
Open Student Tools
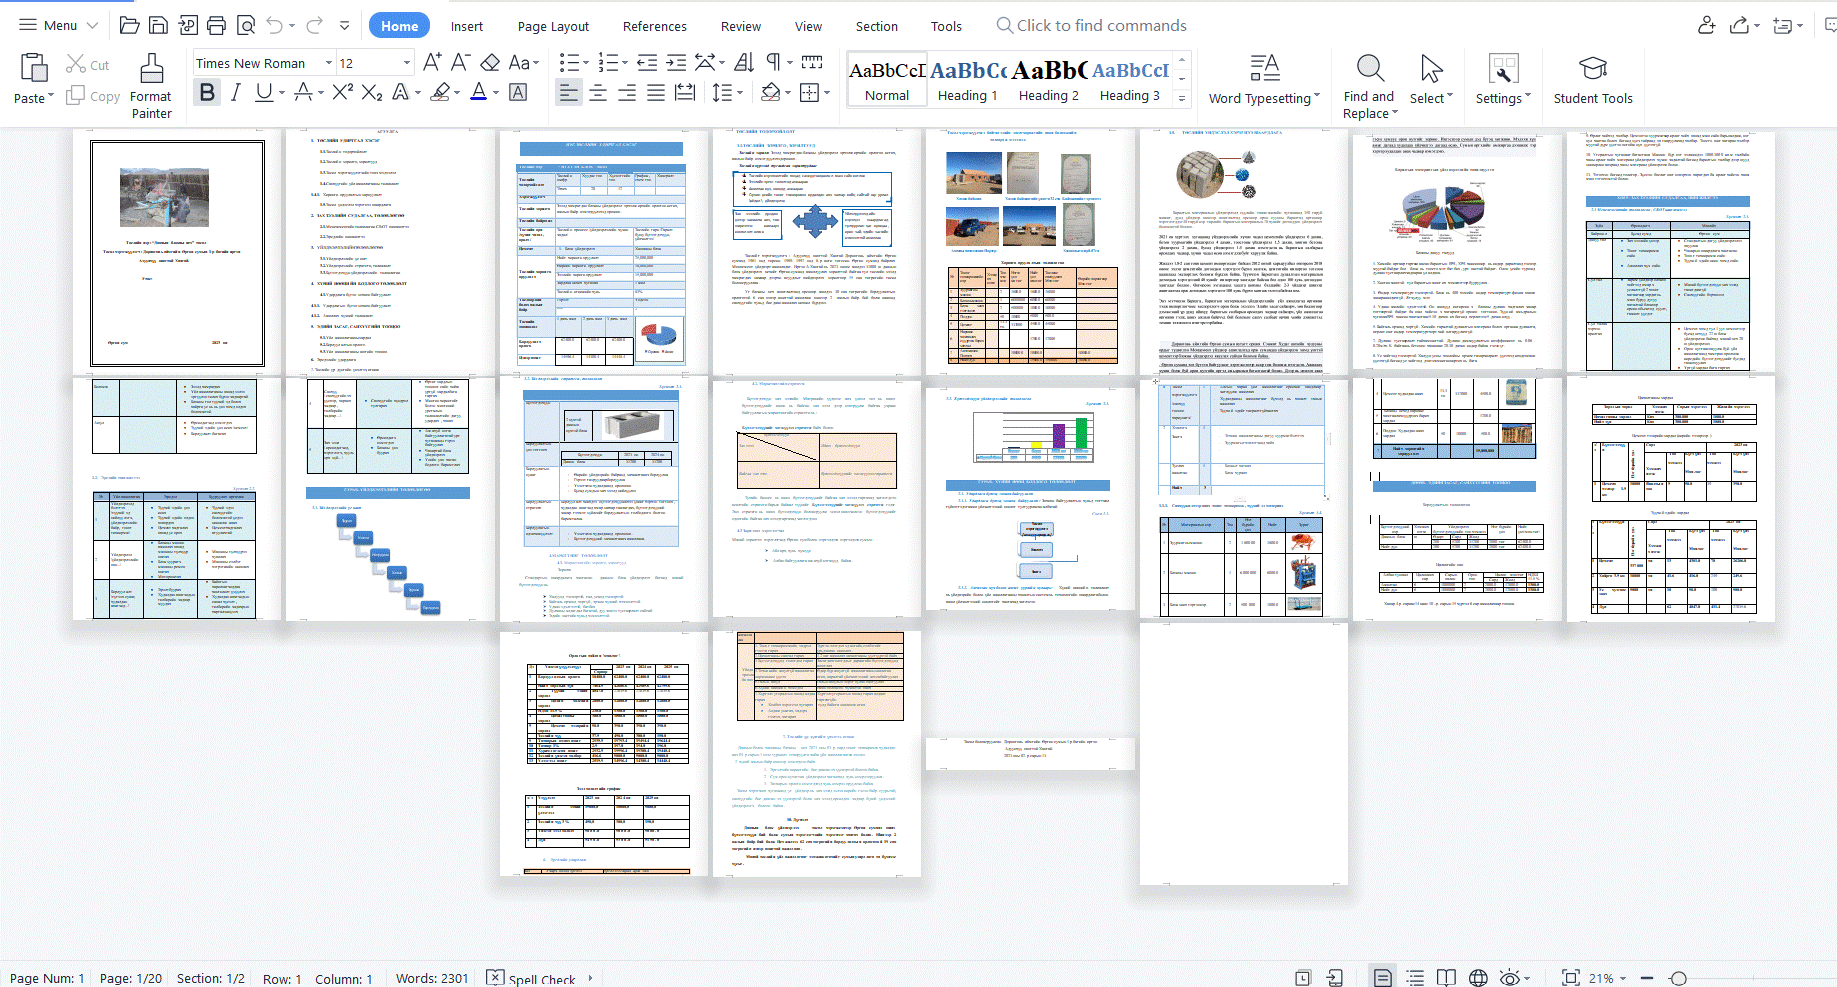tap(1593, 80)
